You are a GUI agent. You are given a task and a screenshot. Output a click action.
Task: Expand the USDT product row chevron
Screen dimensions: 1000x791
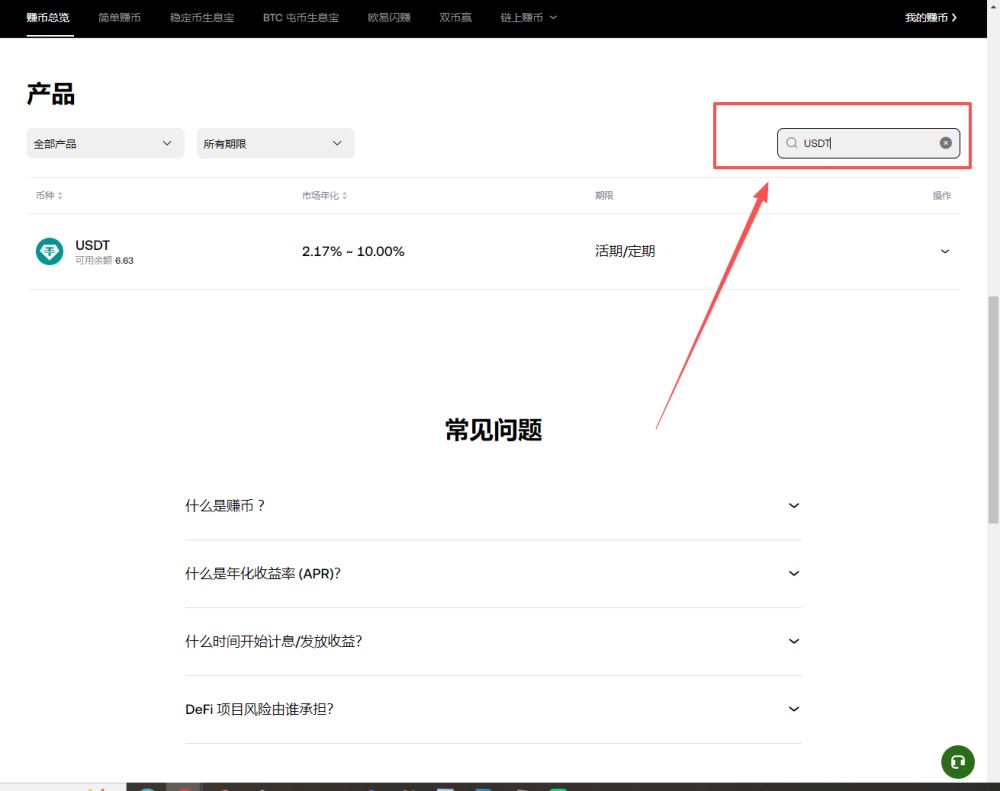click(x=945, y=251)
